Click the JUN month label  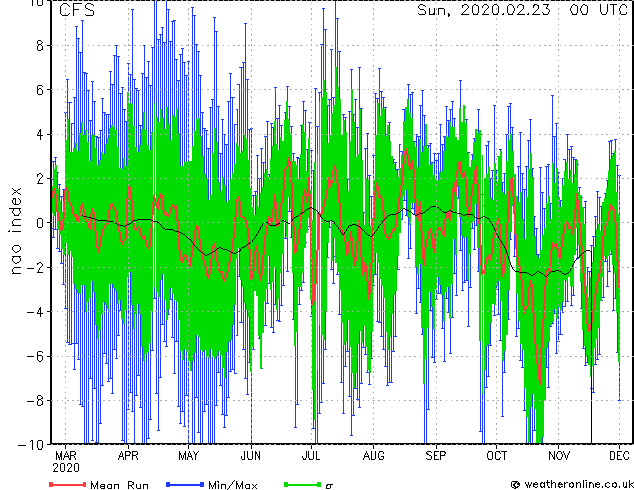click(x=251, y=456)
